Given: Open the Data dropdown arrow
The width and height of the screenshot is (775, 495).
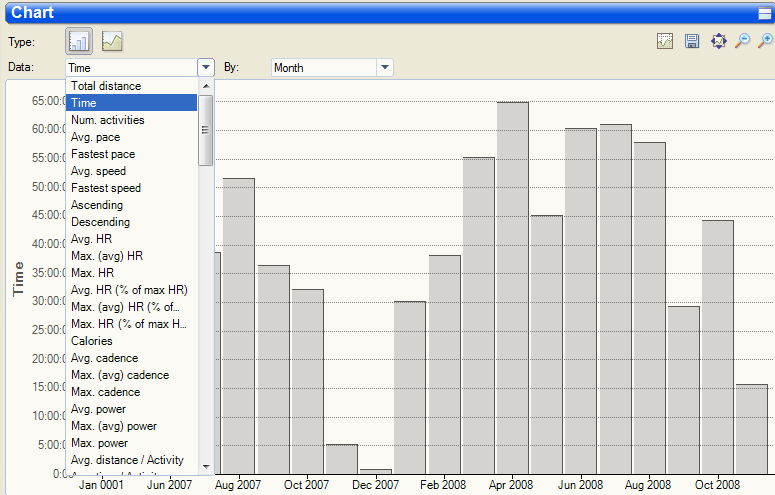Looking at the screenshot, I should coord(206,67).
